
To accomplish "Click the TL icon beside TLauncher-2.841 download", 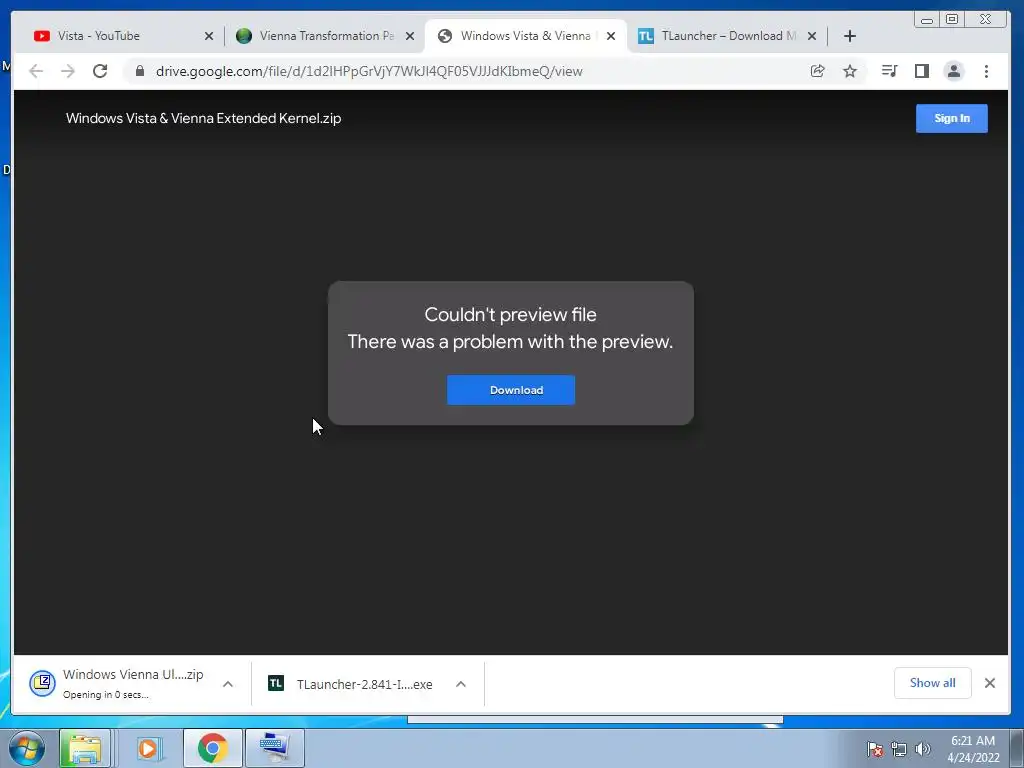I will coord(276,683).
